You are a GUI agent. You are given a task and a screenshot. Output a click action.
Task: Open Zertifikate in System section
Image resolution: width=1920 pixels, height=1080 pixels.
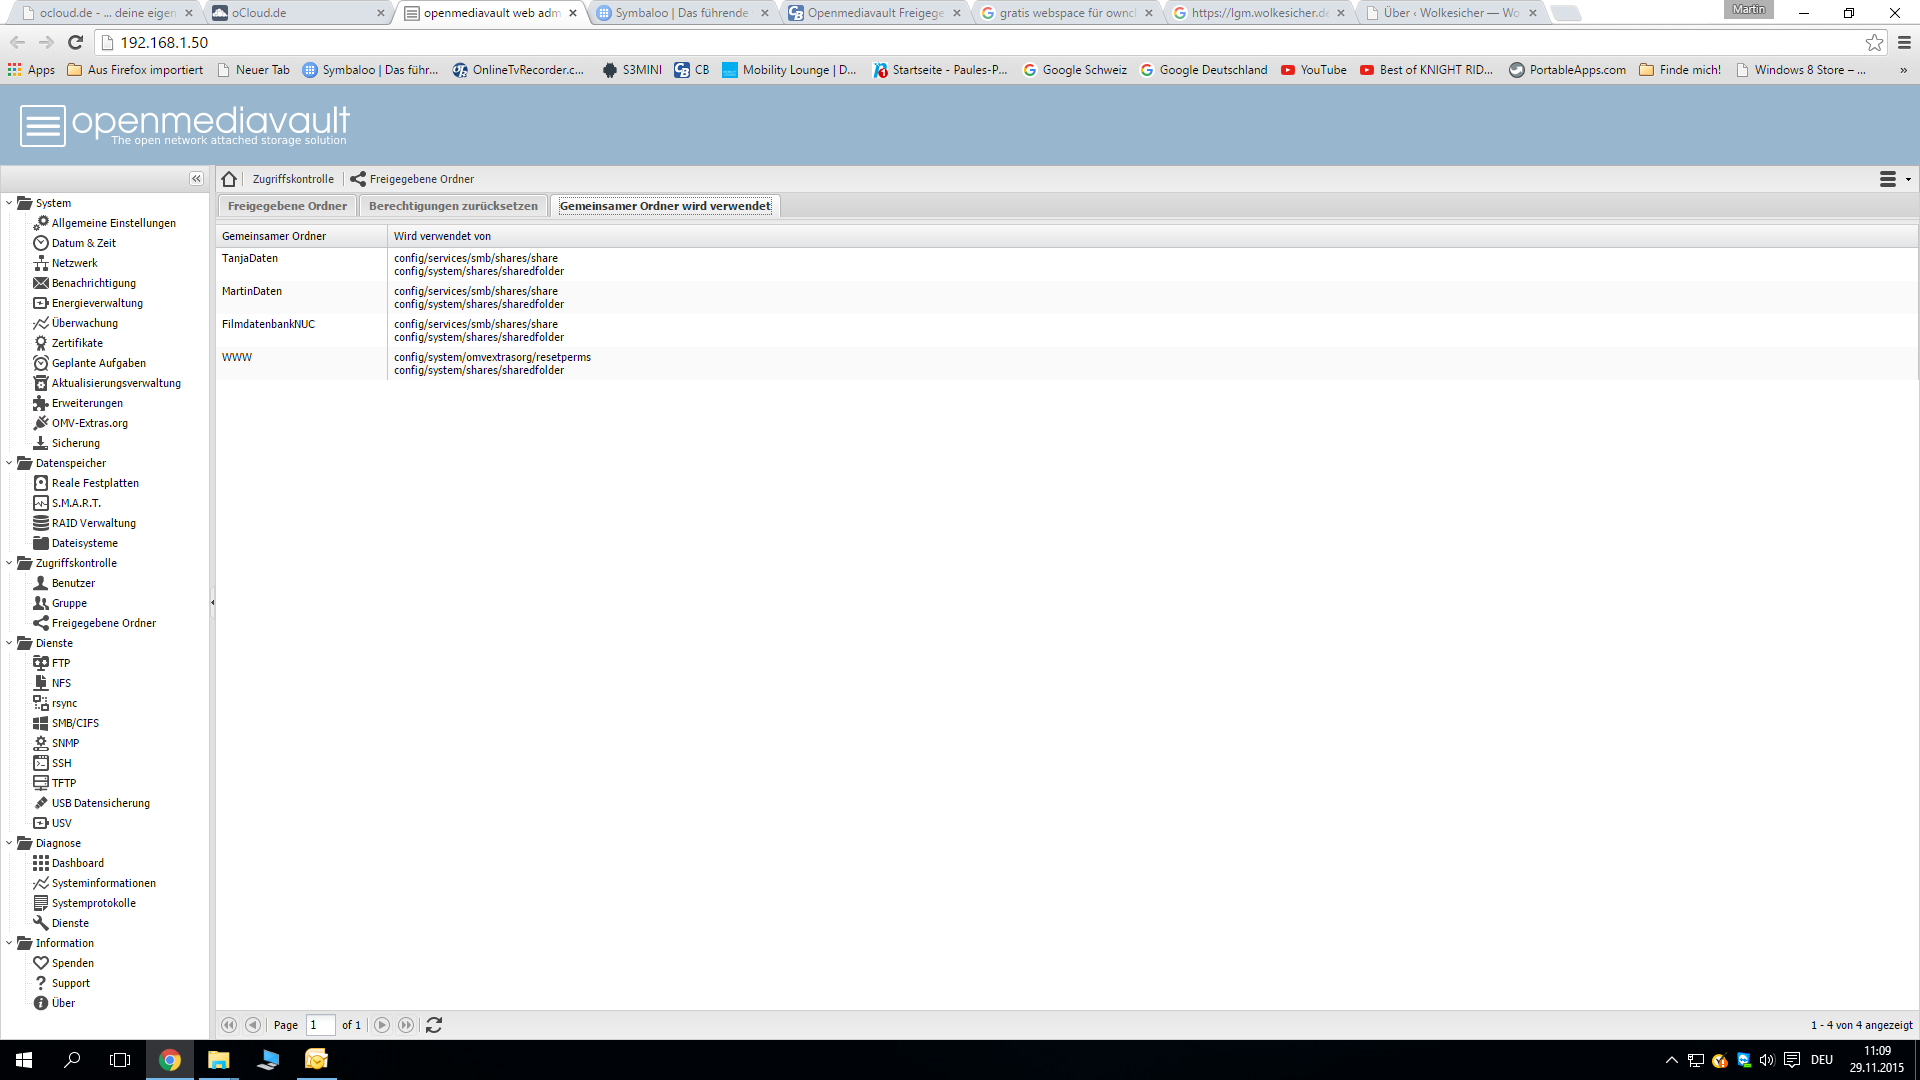pos(77,343)
